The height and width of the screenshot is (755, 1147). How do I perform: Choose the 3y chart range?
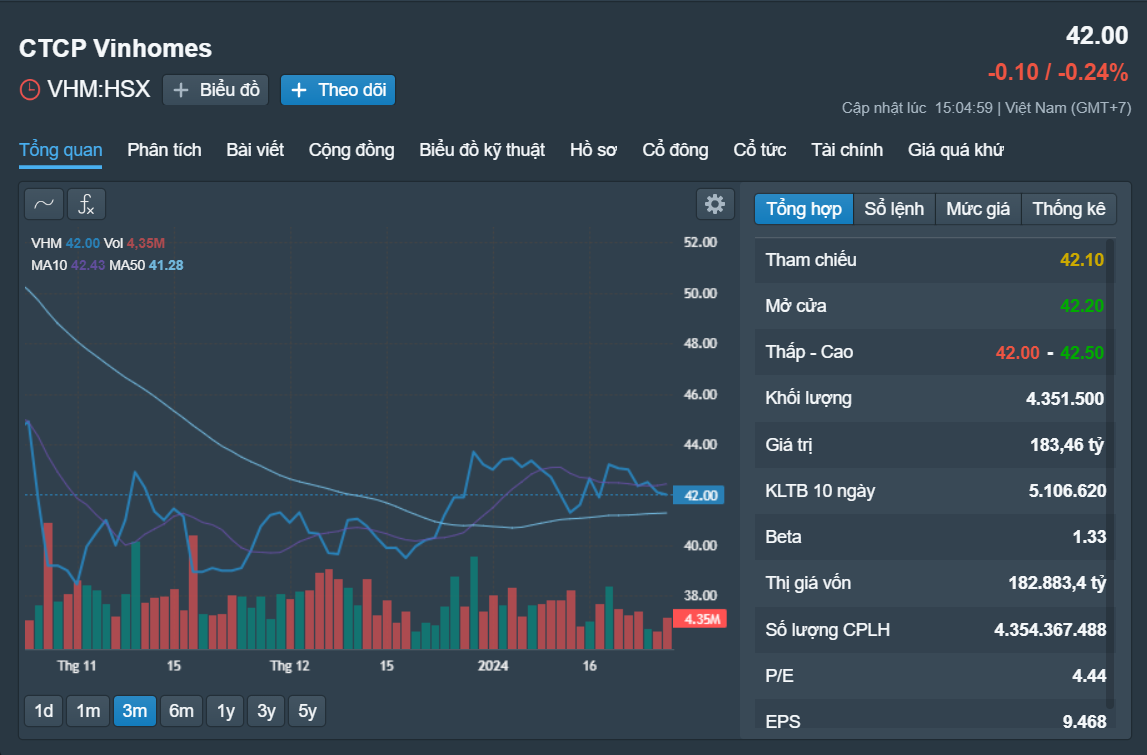(x=266, y=711)
